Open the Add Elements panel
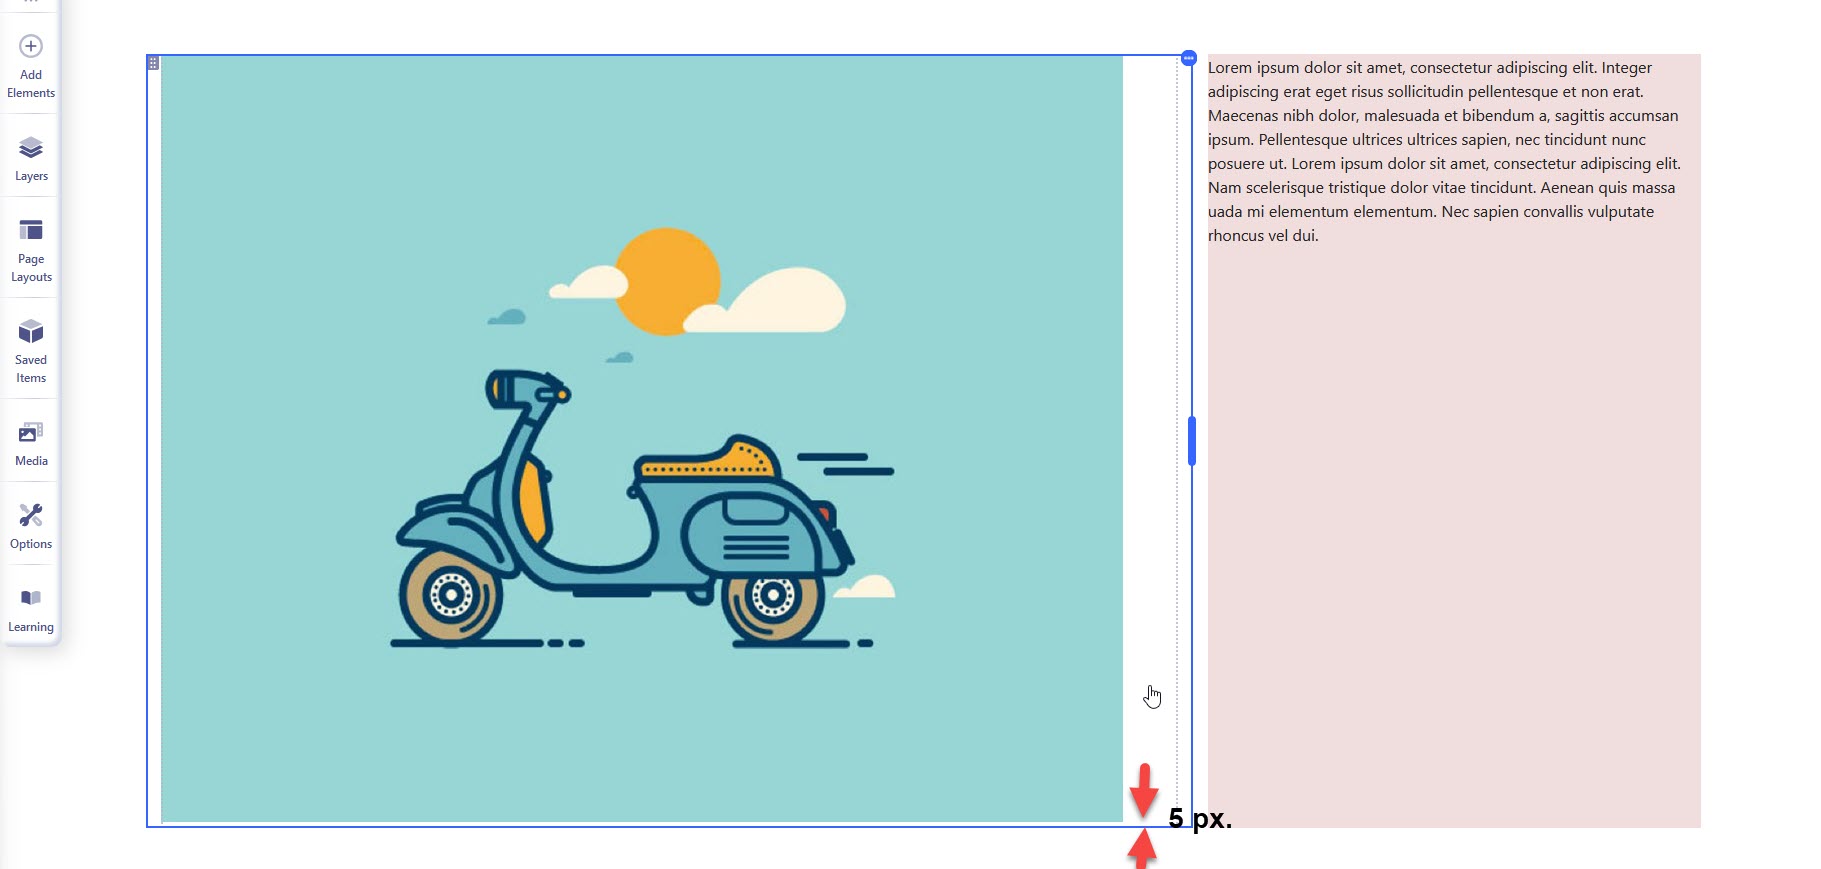 [31, 66]
